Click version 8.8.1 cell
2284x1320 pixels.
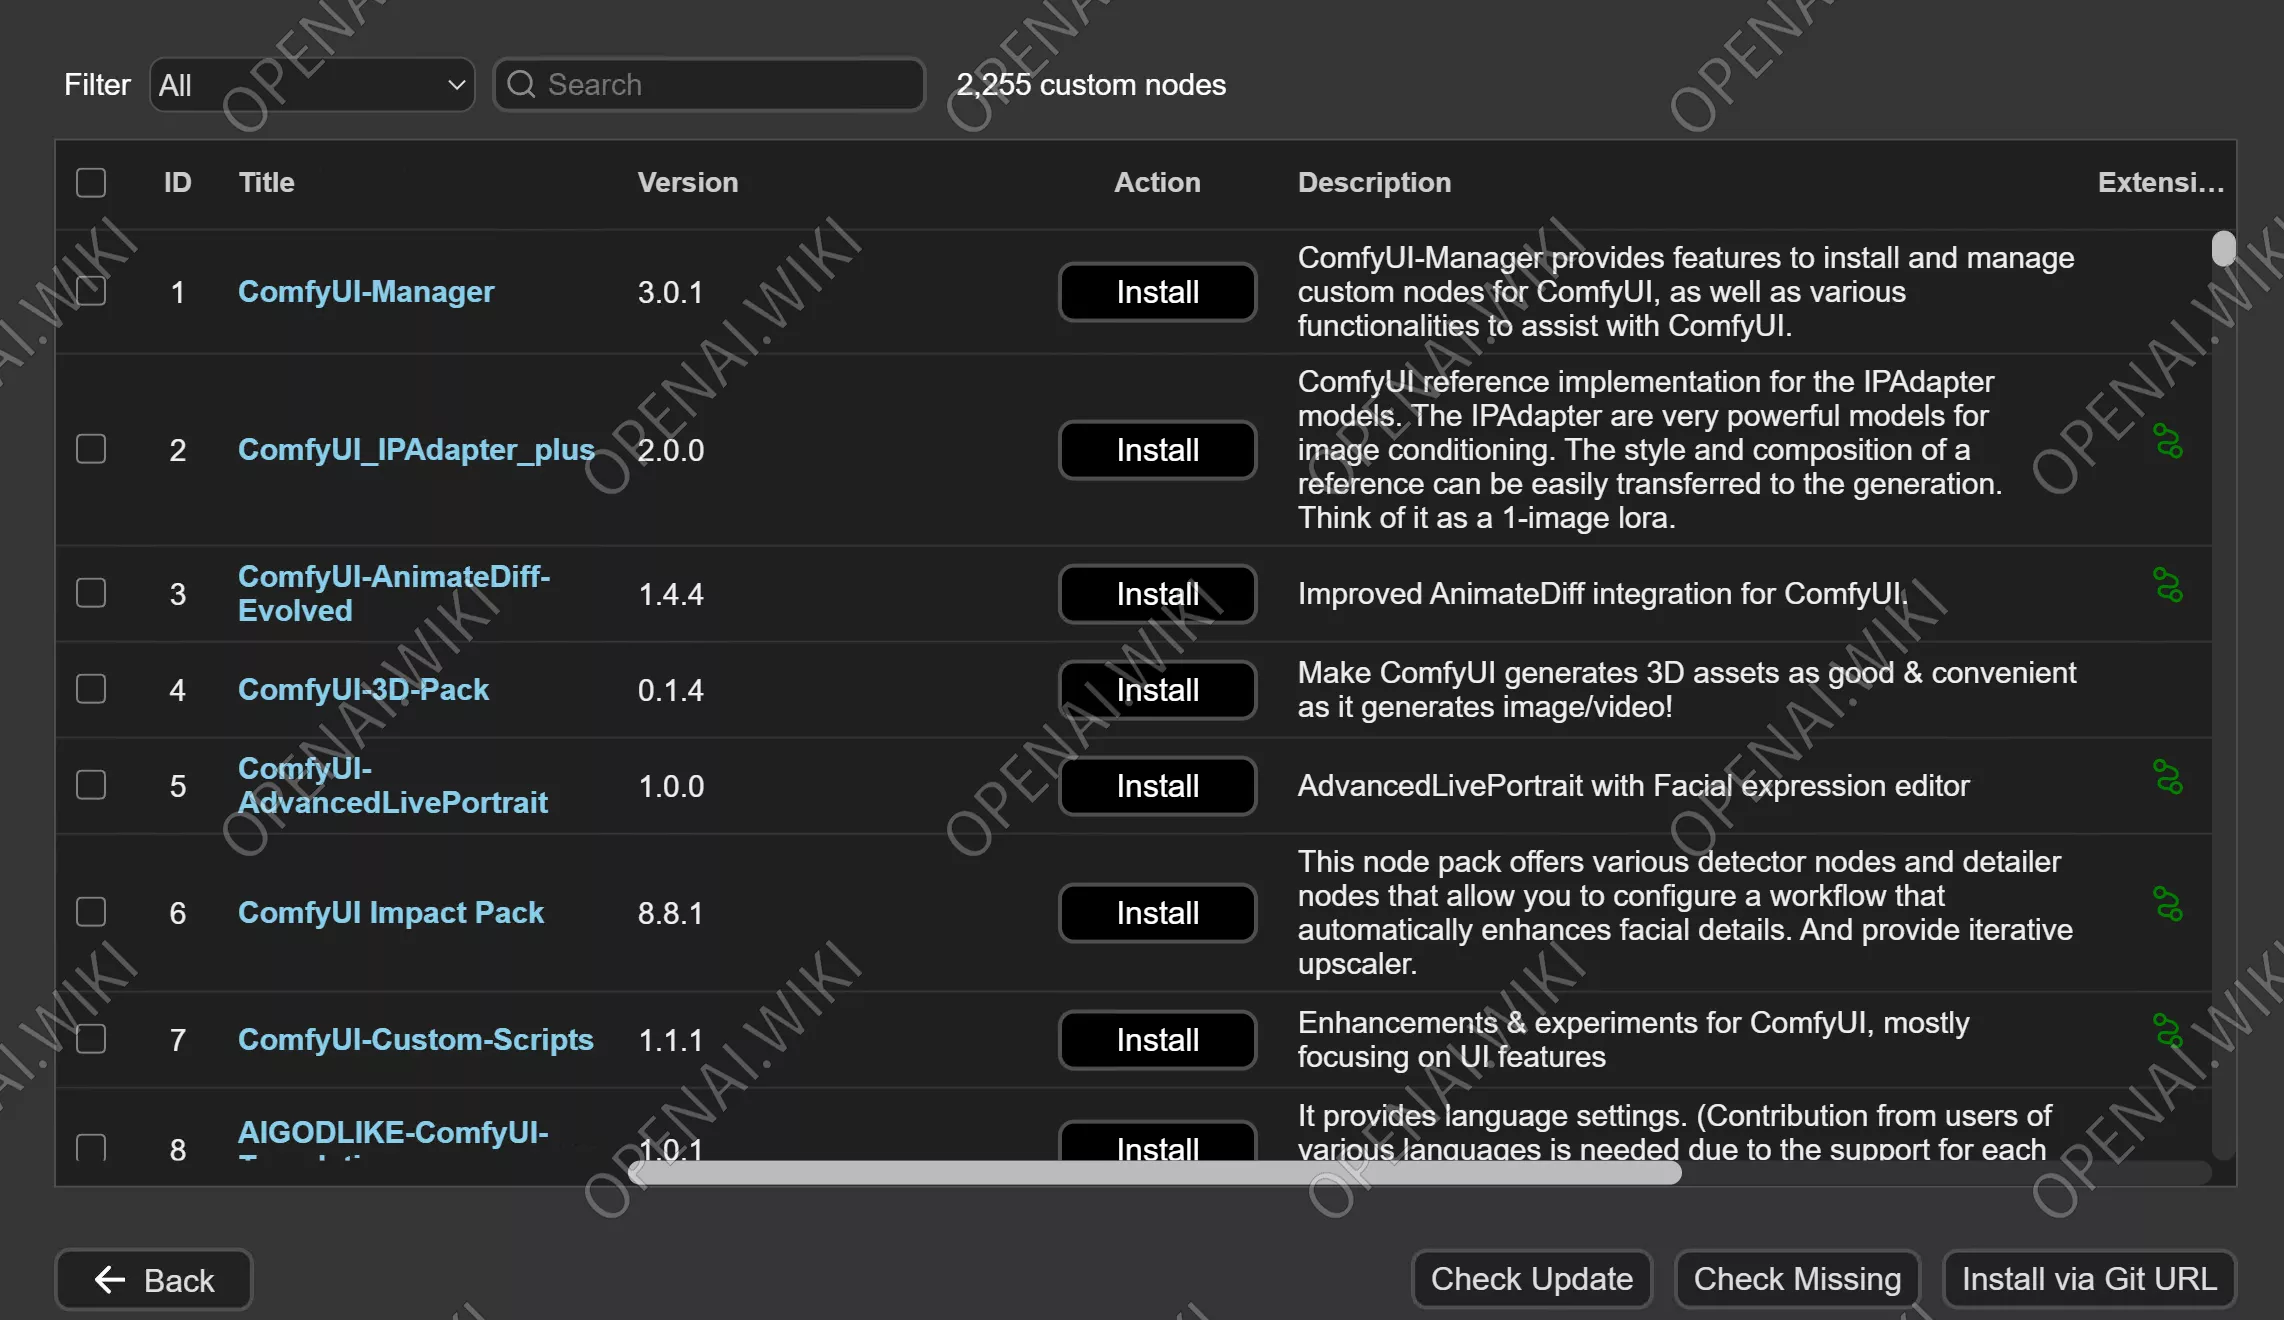pos(671,913)
